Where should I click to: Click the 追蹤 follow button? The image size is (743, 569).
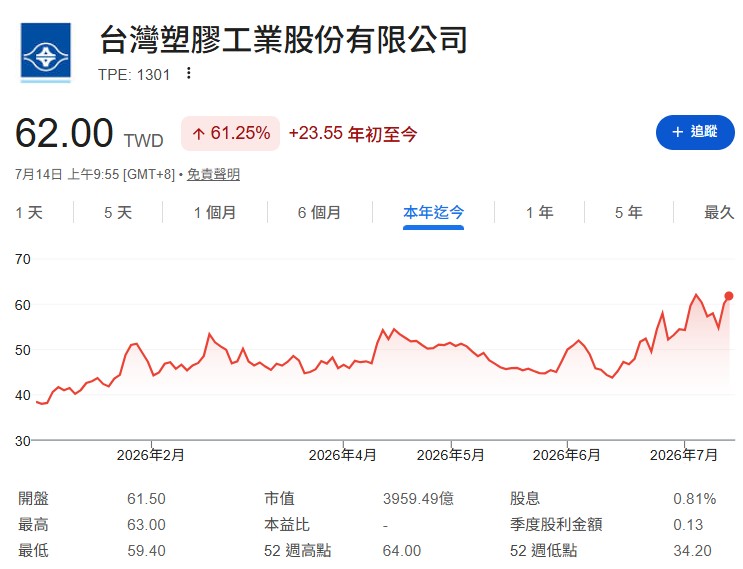point(695,132)
